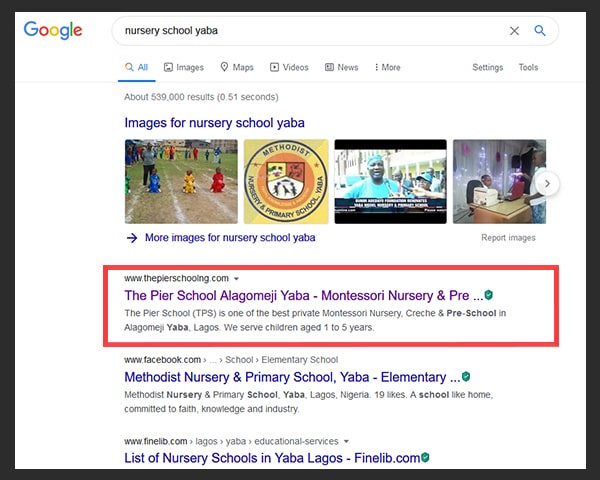Click the Google logo
Viewport: 600px width, 480px height.
click(53, 30)
